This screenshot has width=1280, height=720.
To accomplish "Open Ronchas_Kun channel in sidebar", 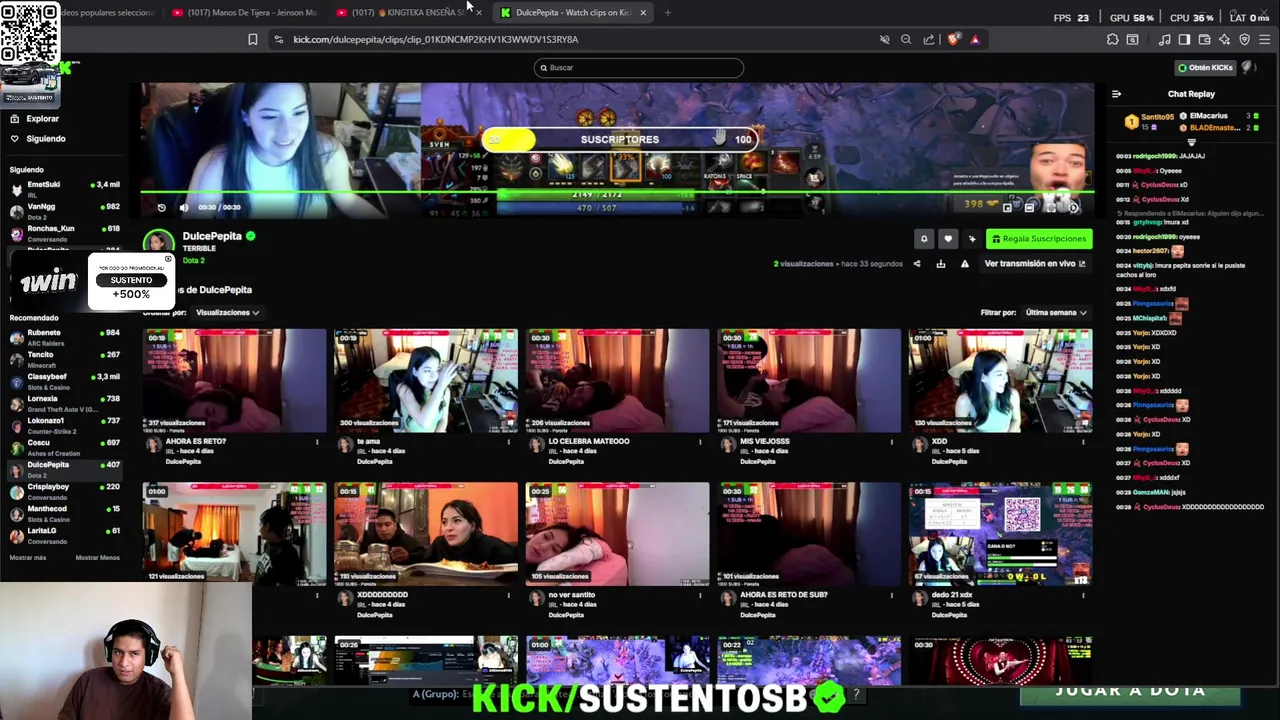I will coord(65,233).
